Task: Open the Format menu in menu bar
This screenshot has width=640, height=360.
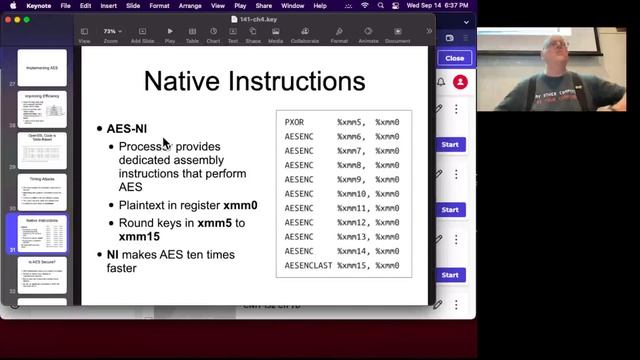Action: (x=159, y=6)
